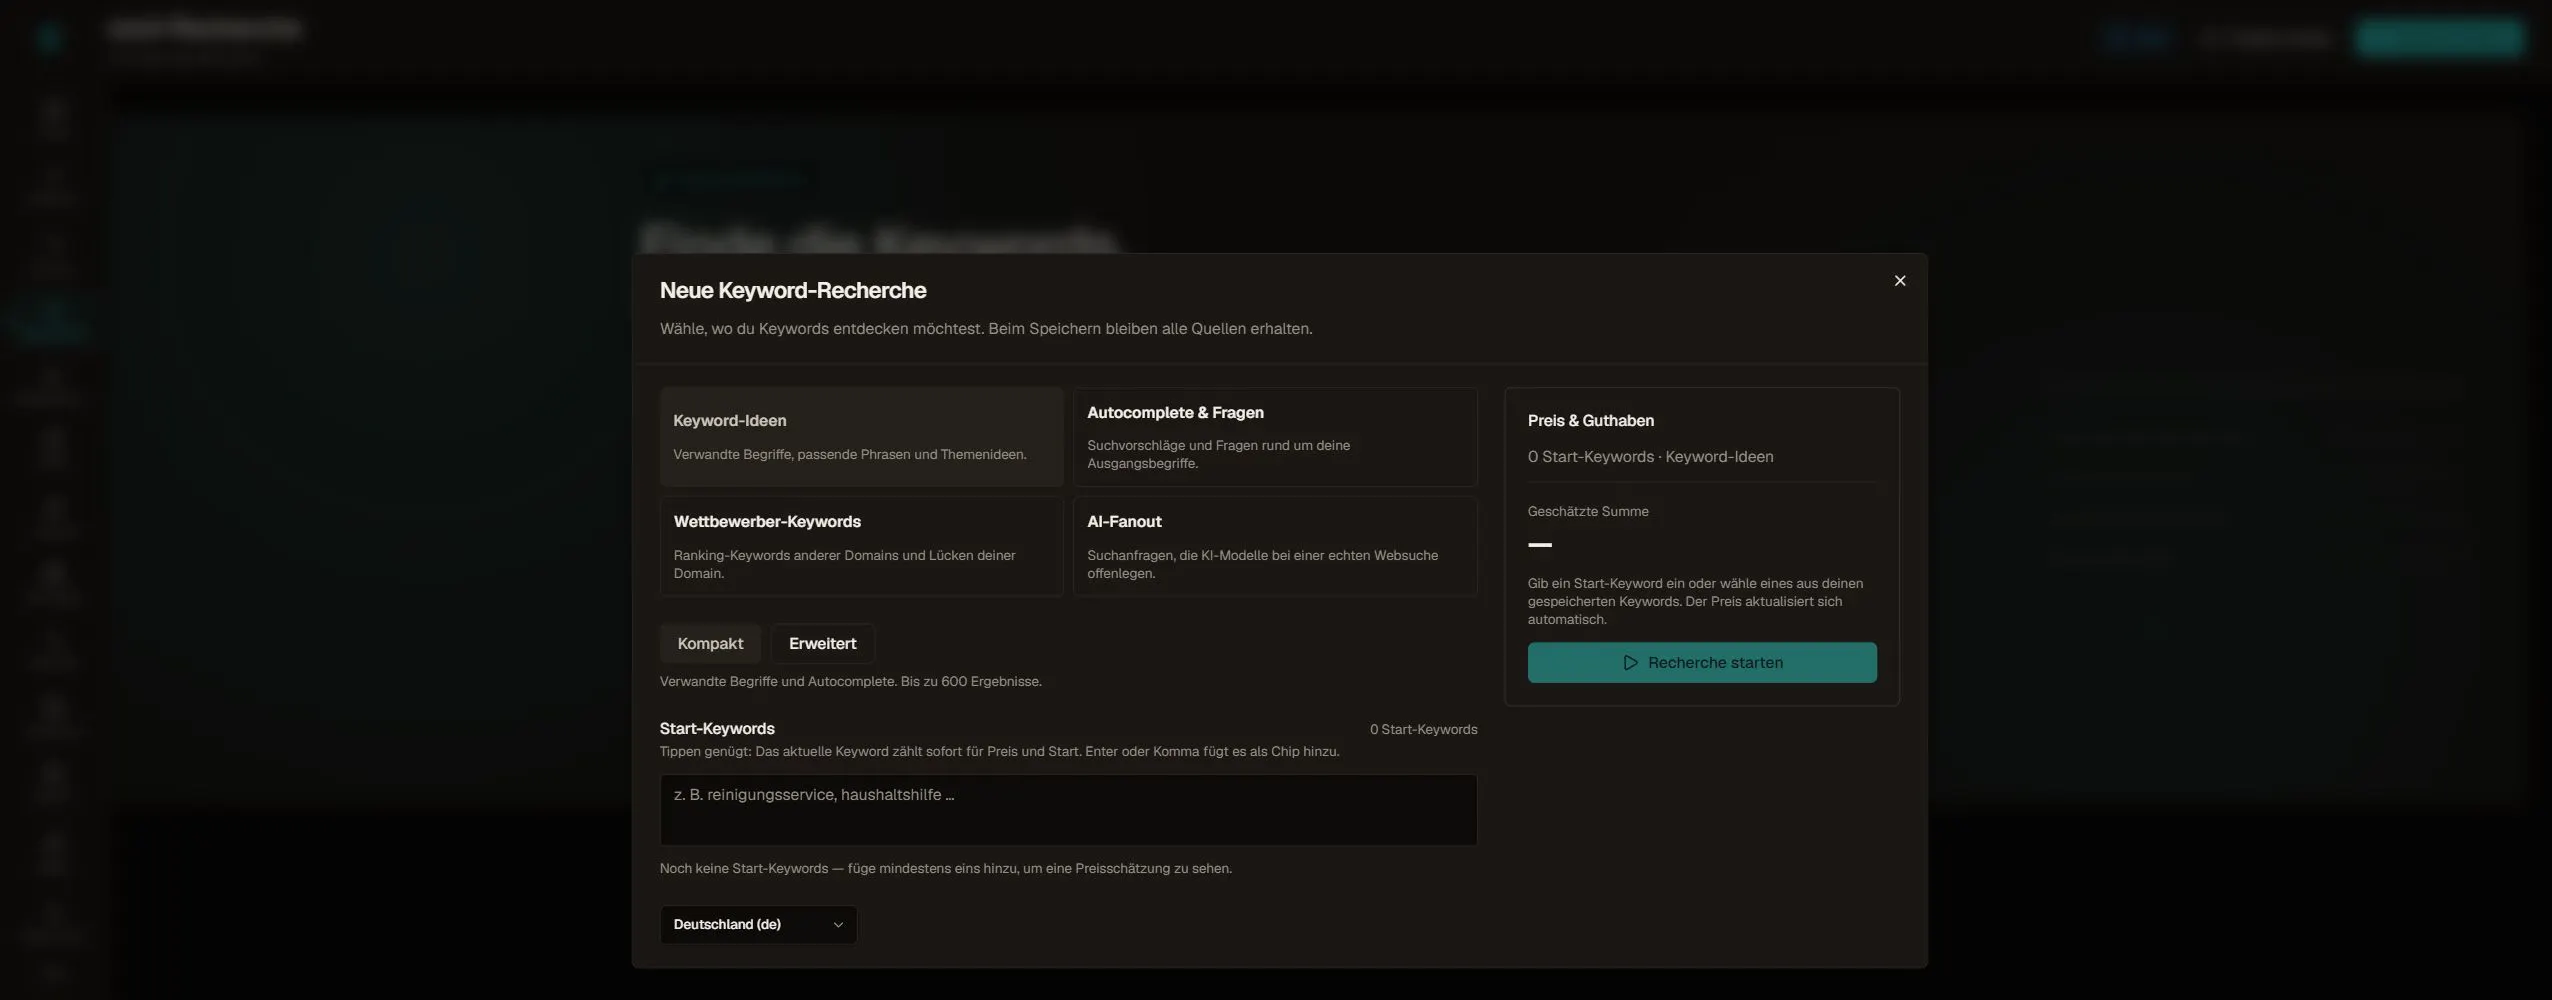Select the AI-Fanout source card
This screenshot has height=1000, width=2552.
1275,546
